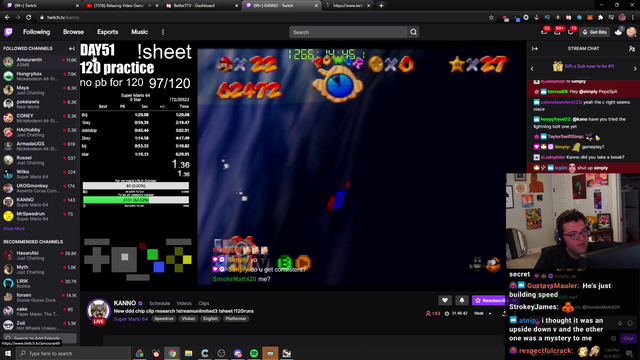Screen dimensions: 640x360
Task: Open HasanAbi in recommended channels
Action: click(x=40, y=255)
